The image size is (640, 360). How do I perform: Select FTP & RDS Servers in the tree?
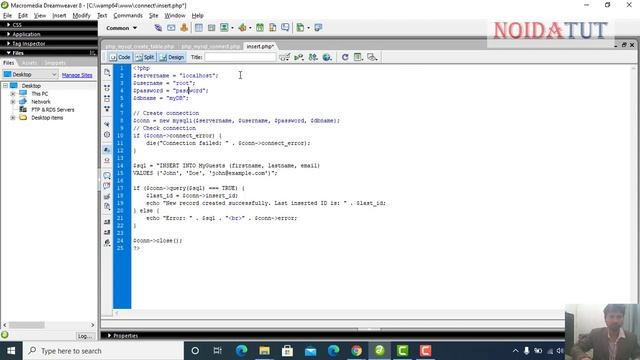click(x=53, y=109)
